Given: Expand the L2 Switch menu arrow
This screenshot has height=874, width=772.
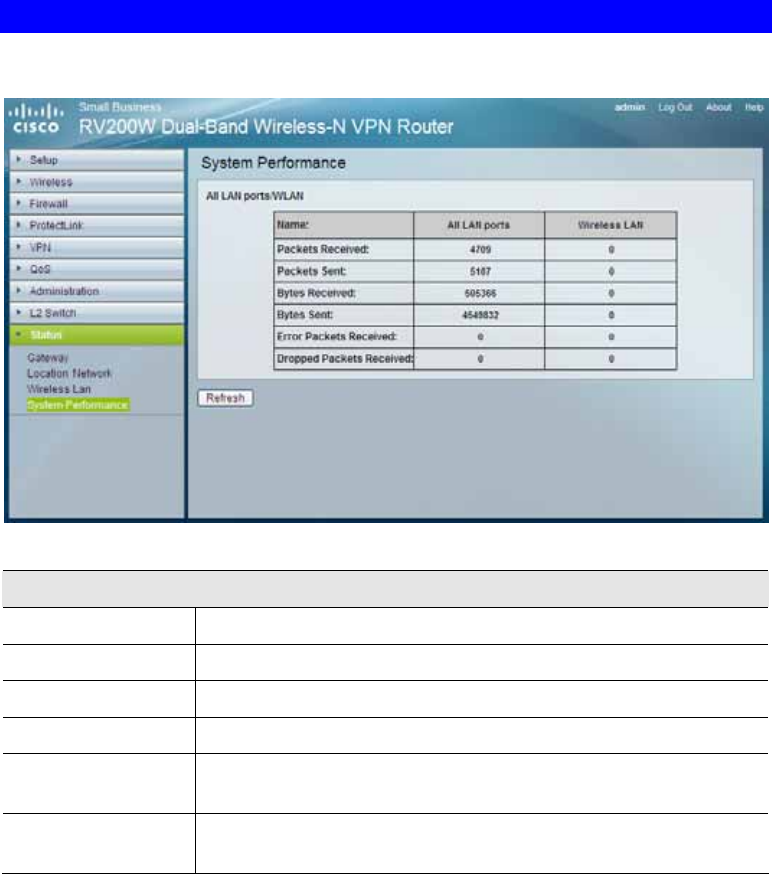Looking at the screenshot, I should 19,313.
